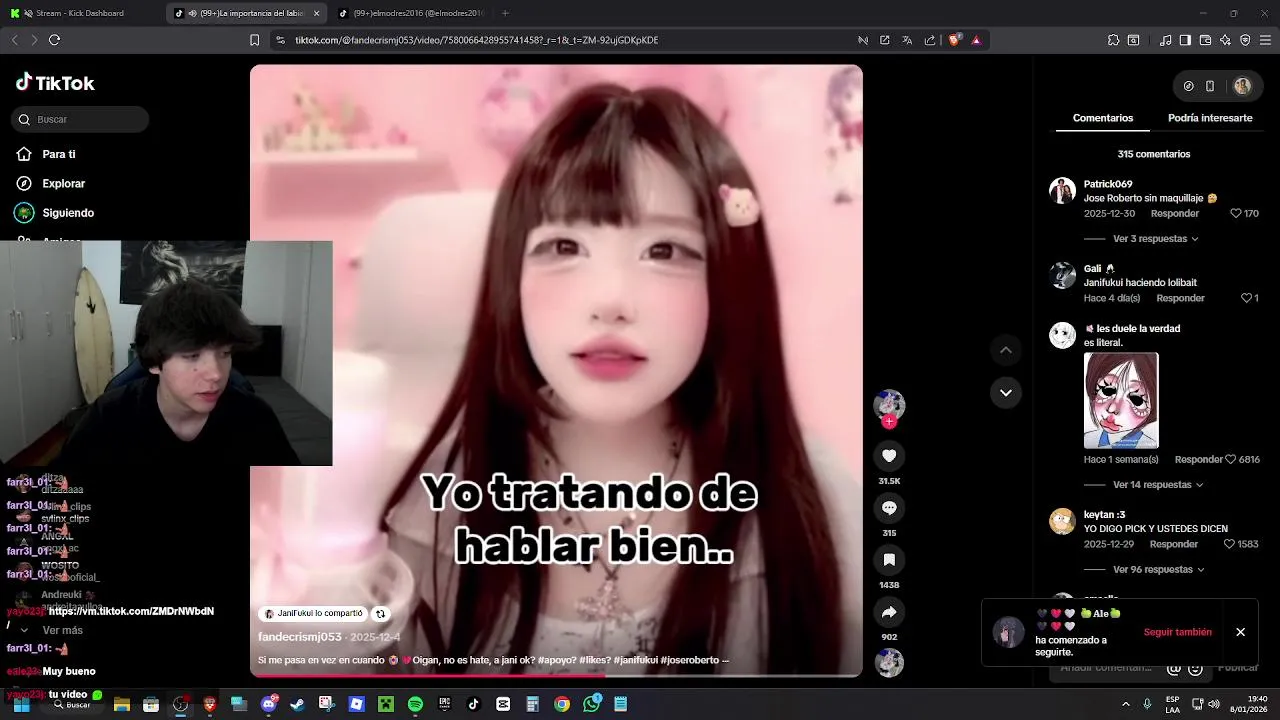The image size is (1280, 720).
Task: Open the Leo AI sparkle icon
Action: pos(1225,40)
